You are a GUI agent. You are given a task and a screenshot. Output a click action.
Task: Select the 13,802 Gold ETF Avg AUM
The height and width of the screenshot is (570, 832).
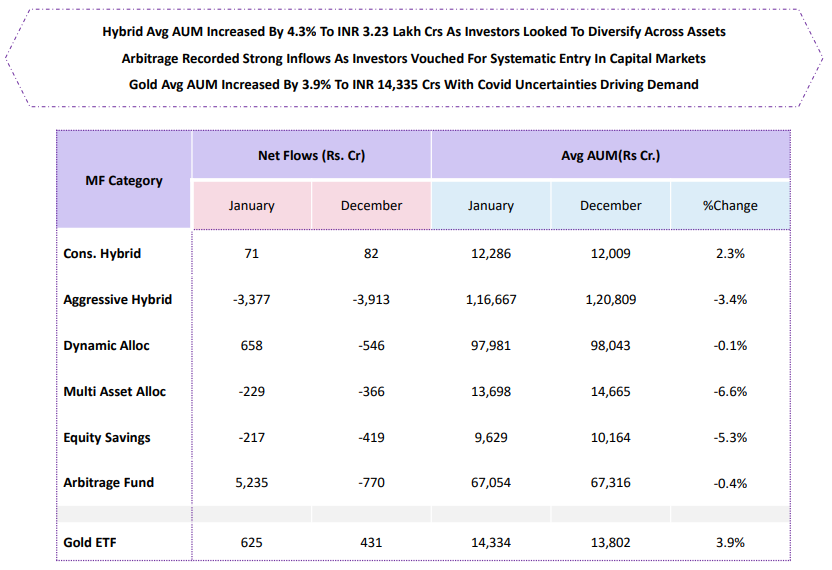611,542
